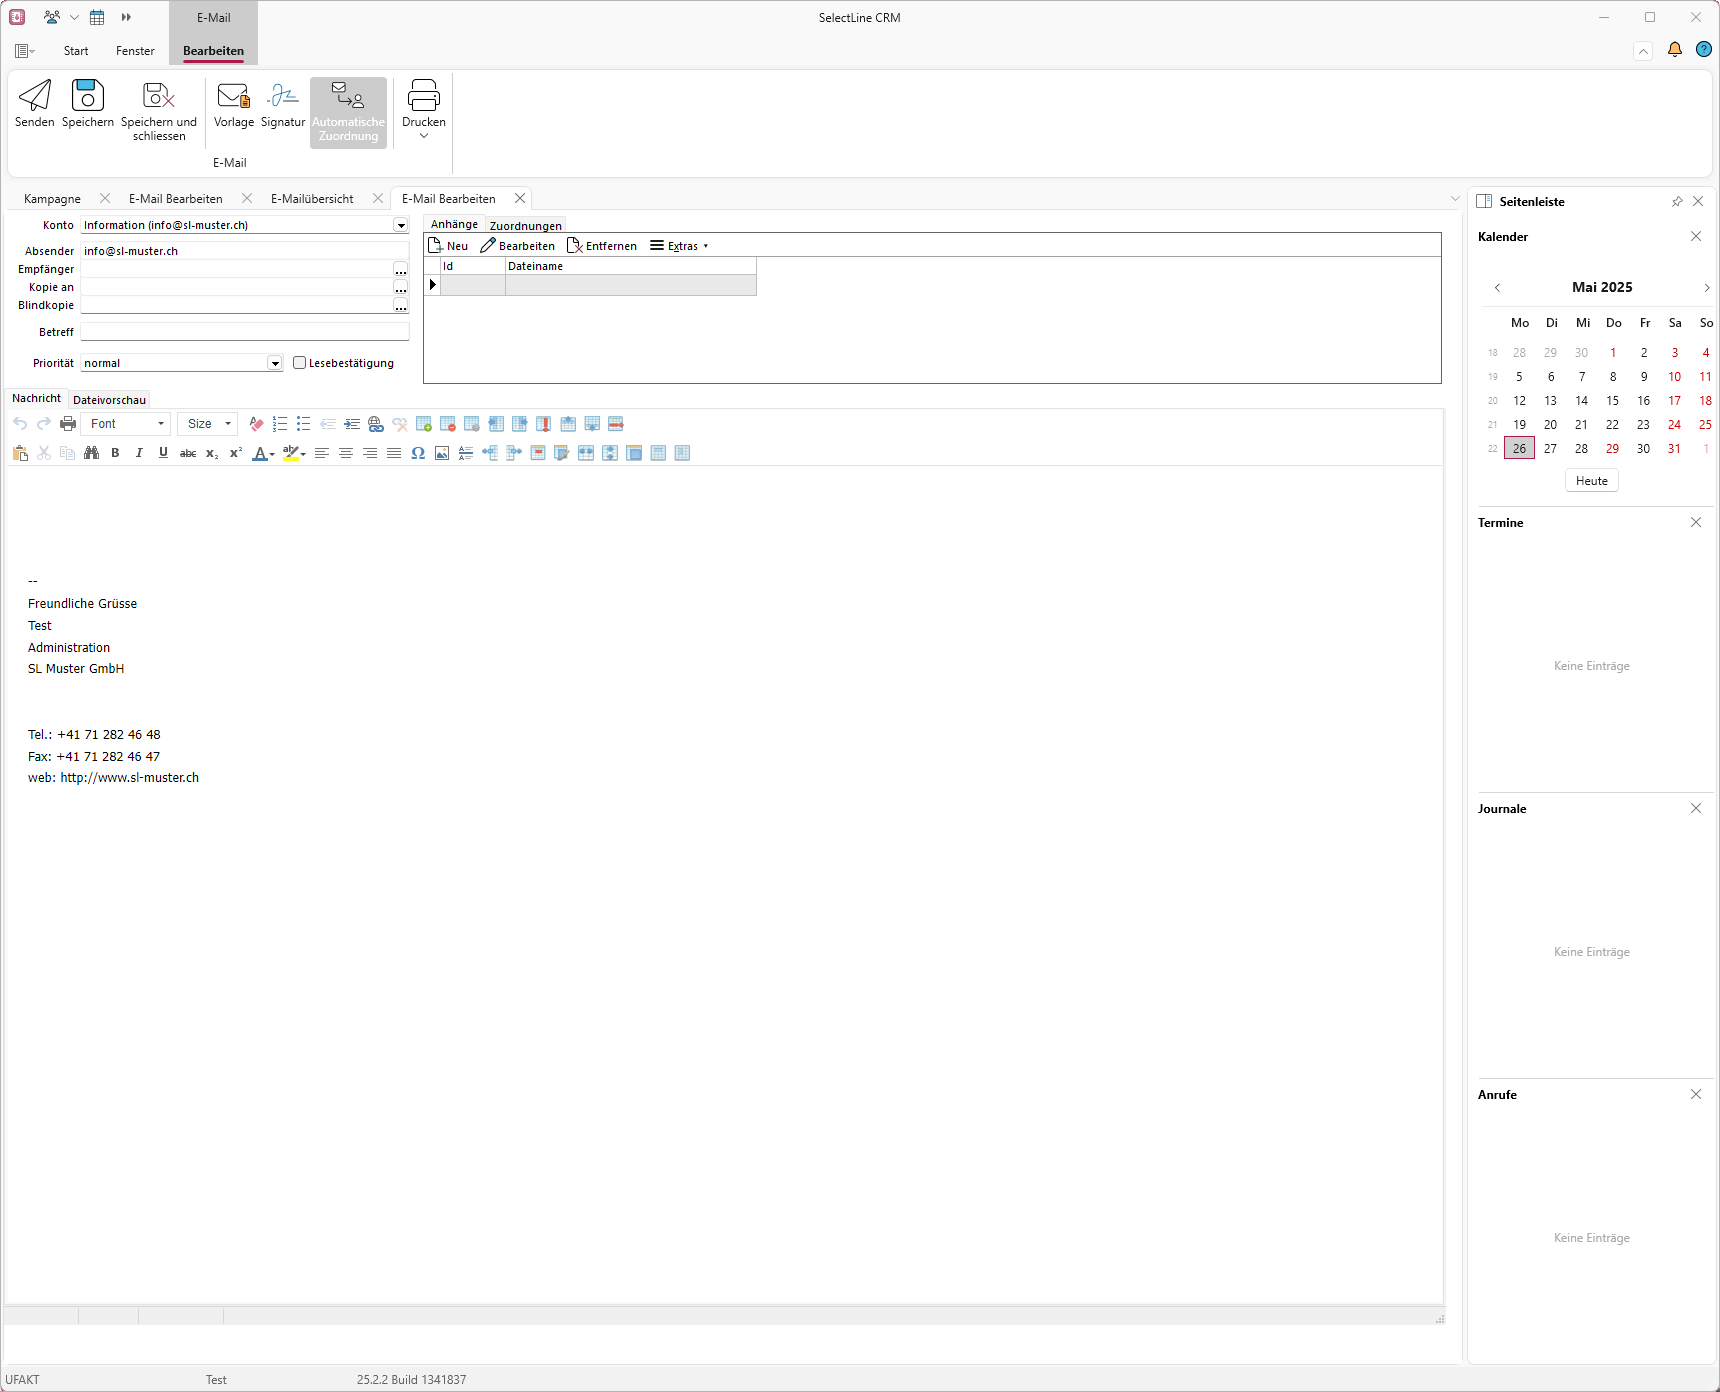Open the Konto account dropdown
The image size is (1720, 1392).
coord(400,226)
